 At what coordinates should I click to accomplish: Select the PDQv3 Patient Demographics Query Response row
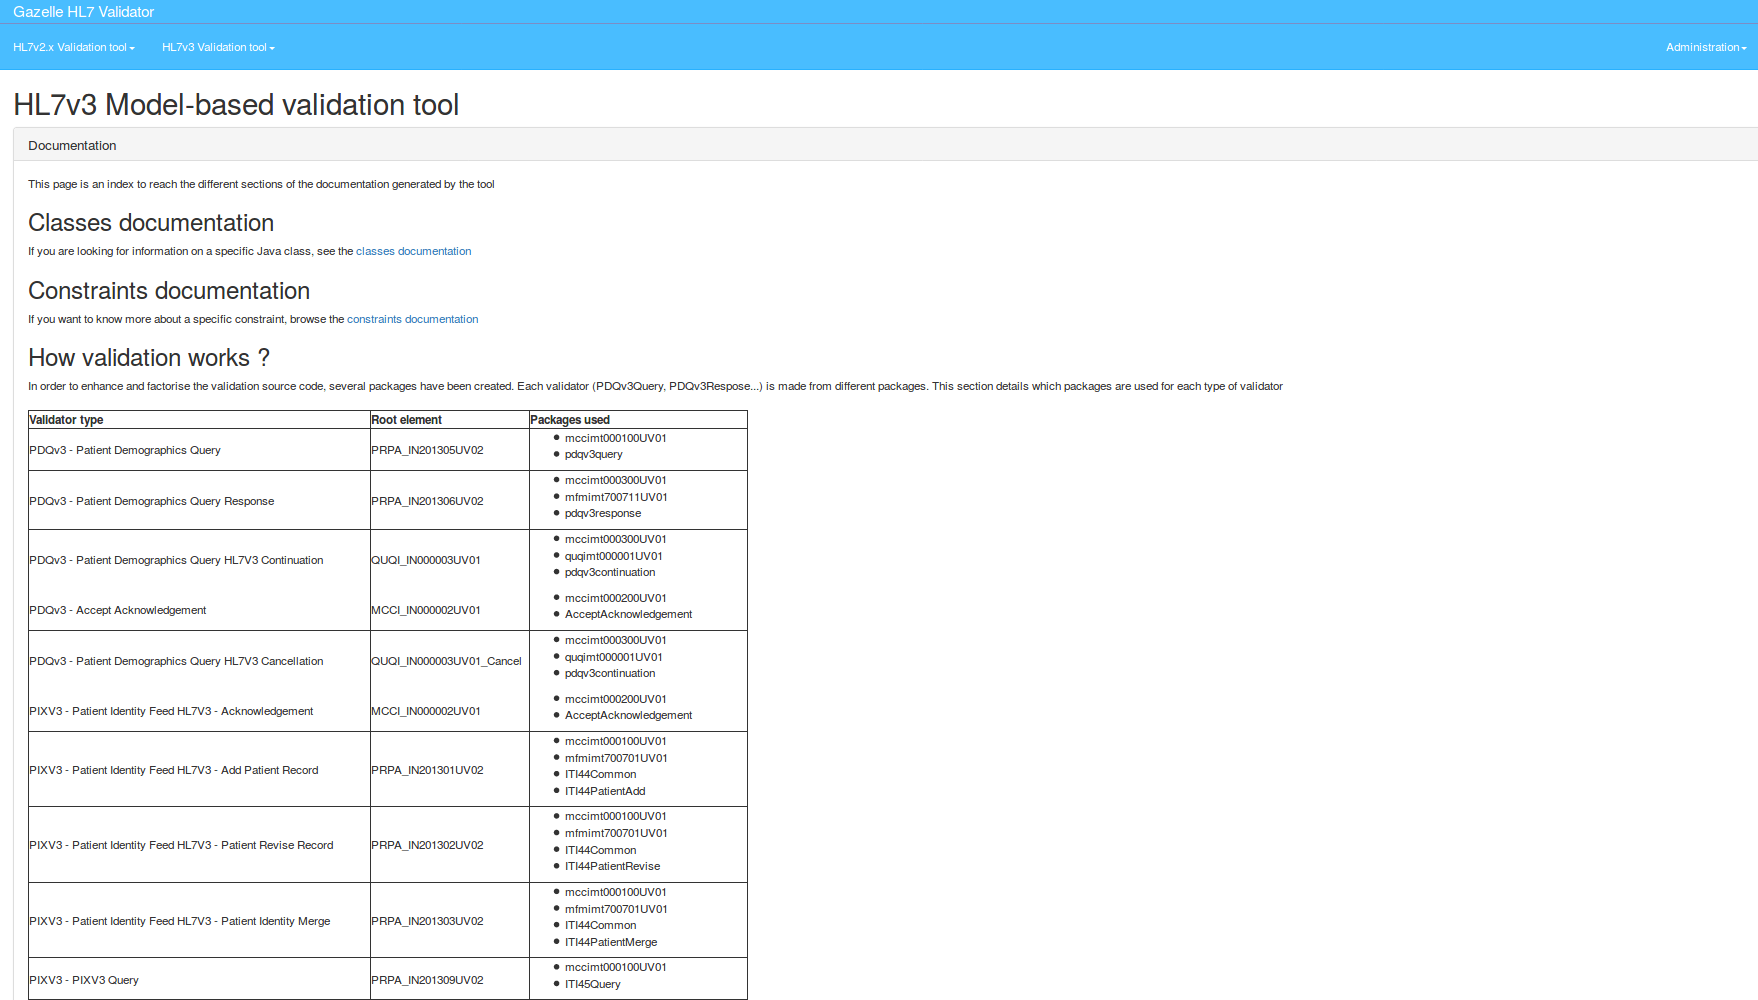(151, 501)
